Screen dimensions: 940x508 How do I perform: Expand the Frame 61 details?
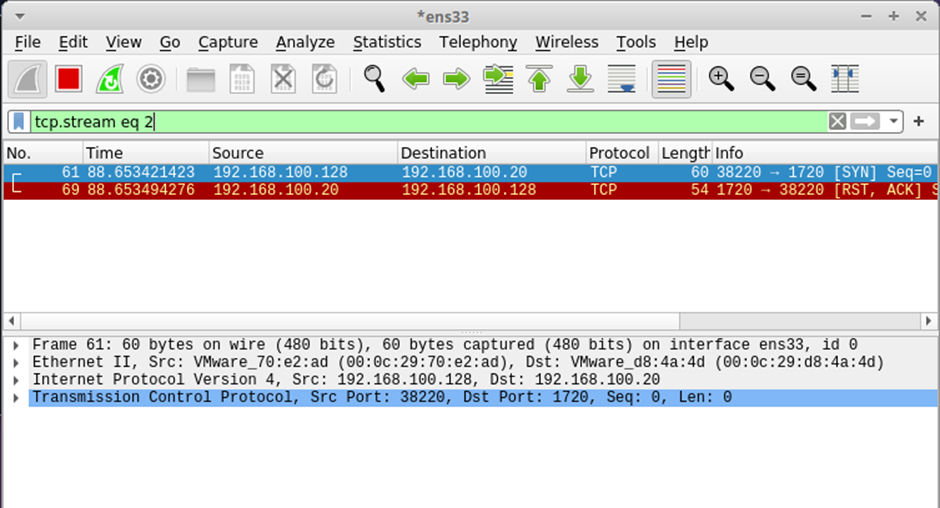(16, 345)
